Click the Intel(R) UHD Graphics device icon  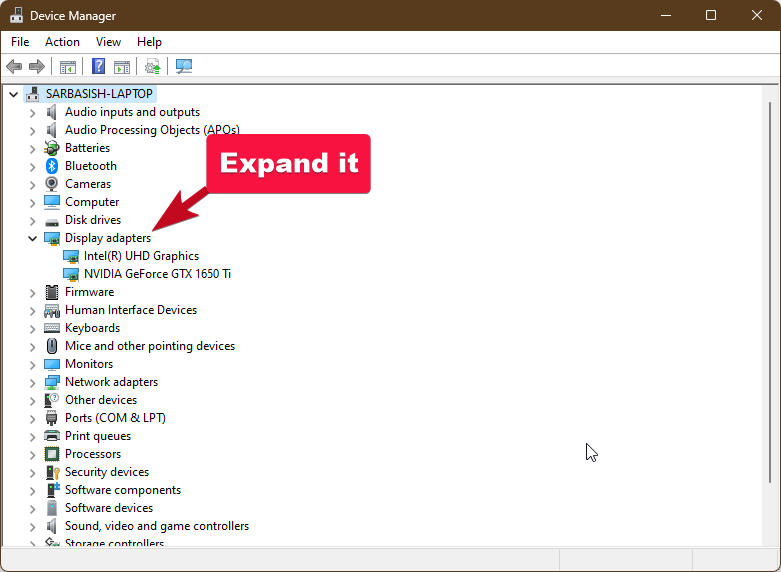[71, 256]
